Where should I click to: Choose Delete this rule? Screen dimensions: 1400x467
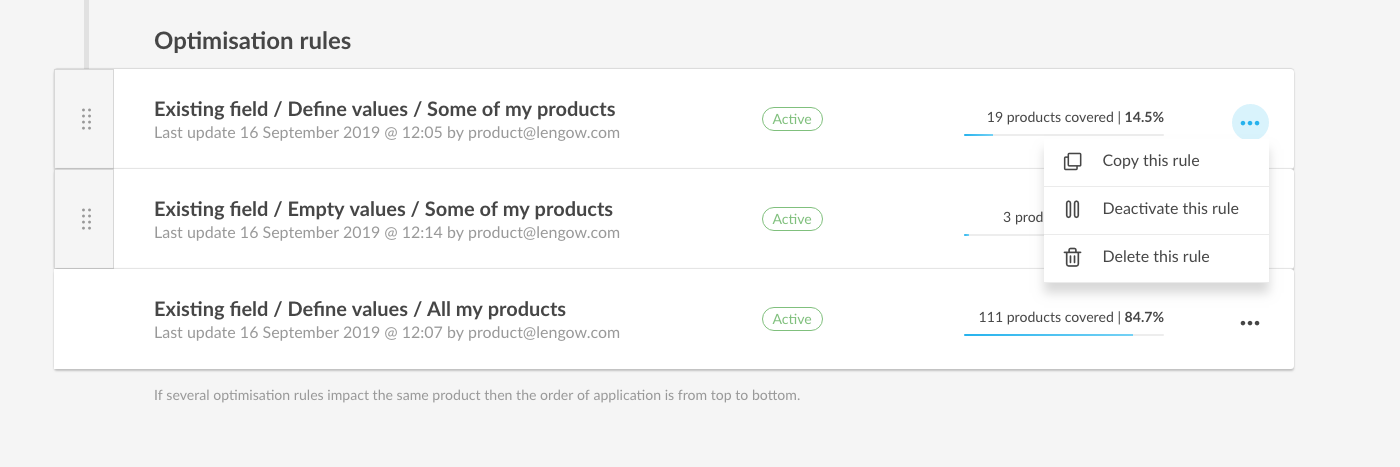coord(1156,257)
